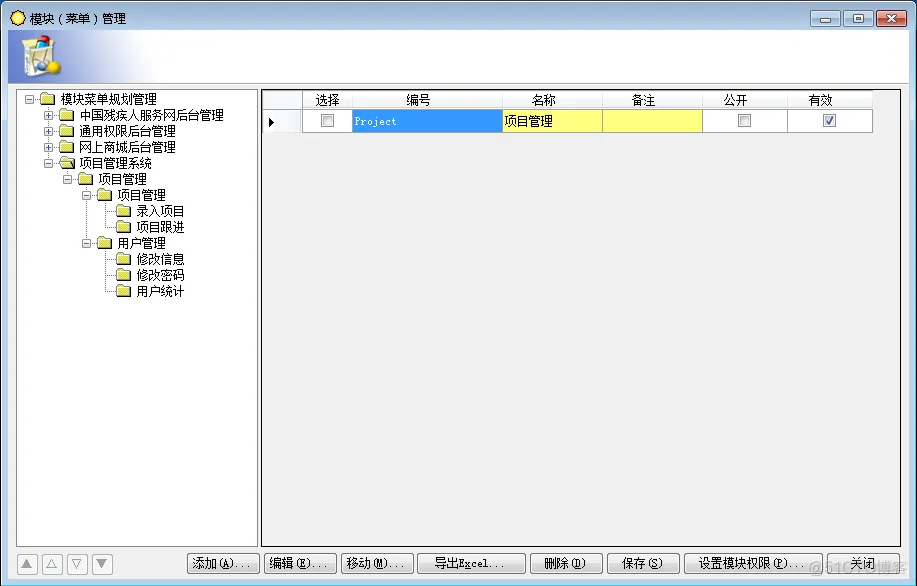This screenshot has height=586, width=917.
Task: Click the 保存(S) button
Action: tap(643, 564)
